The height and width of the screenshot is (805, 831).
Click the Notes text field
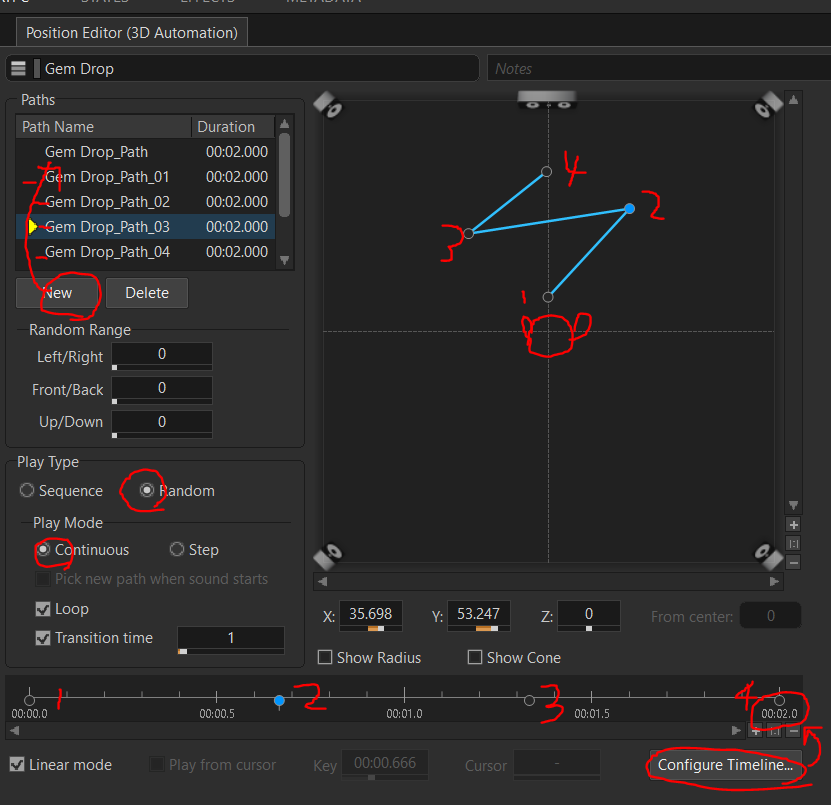(659, 68)
